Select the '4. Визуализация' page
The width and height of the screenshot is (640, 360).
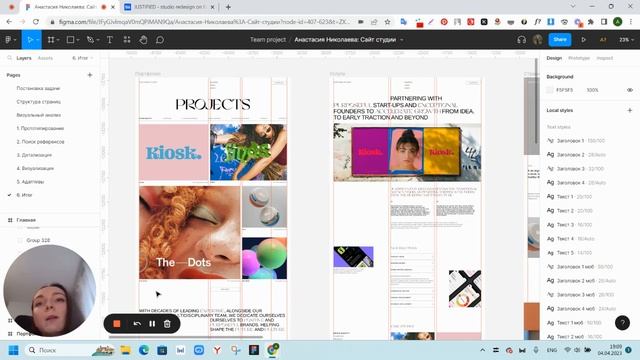pos(35,168)
